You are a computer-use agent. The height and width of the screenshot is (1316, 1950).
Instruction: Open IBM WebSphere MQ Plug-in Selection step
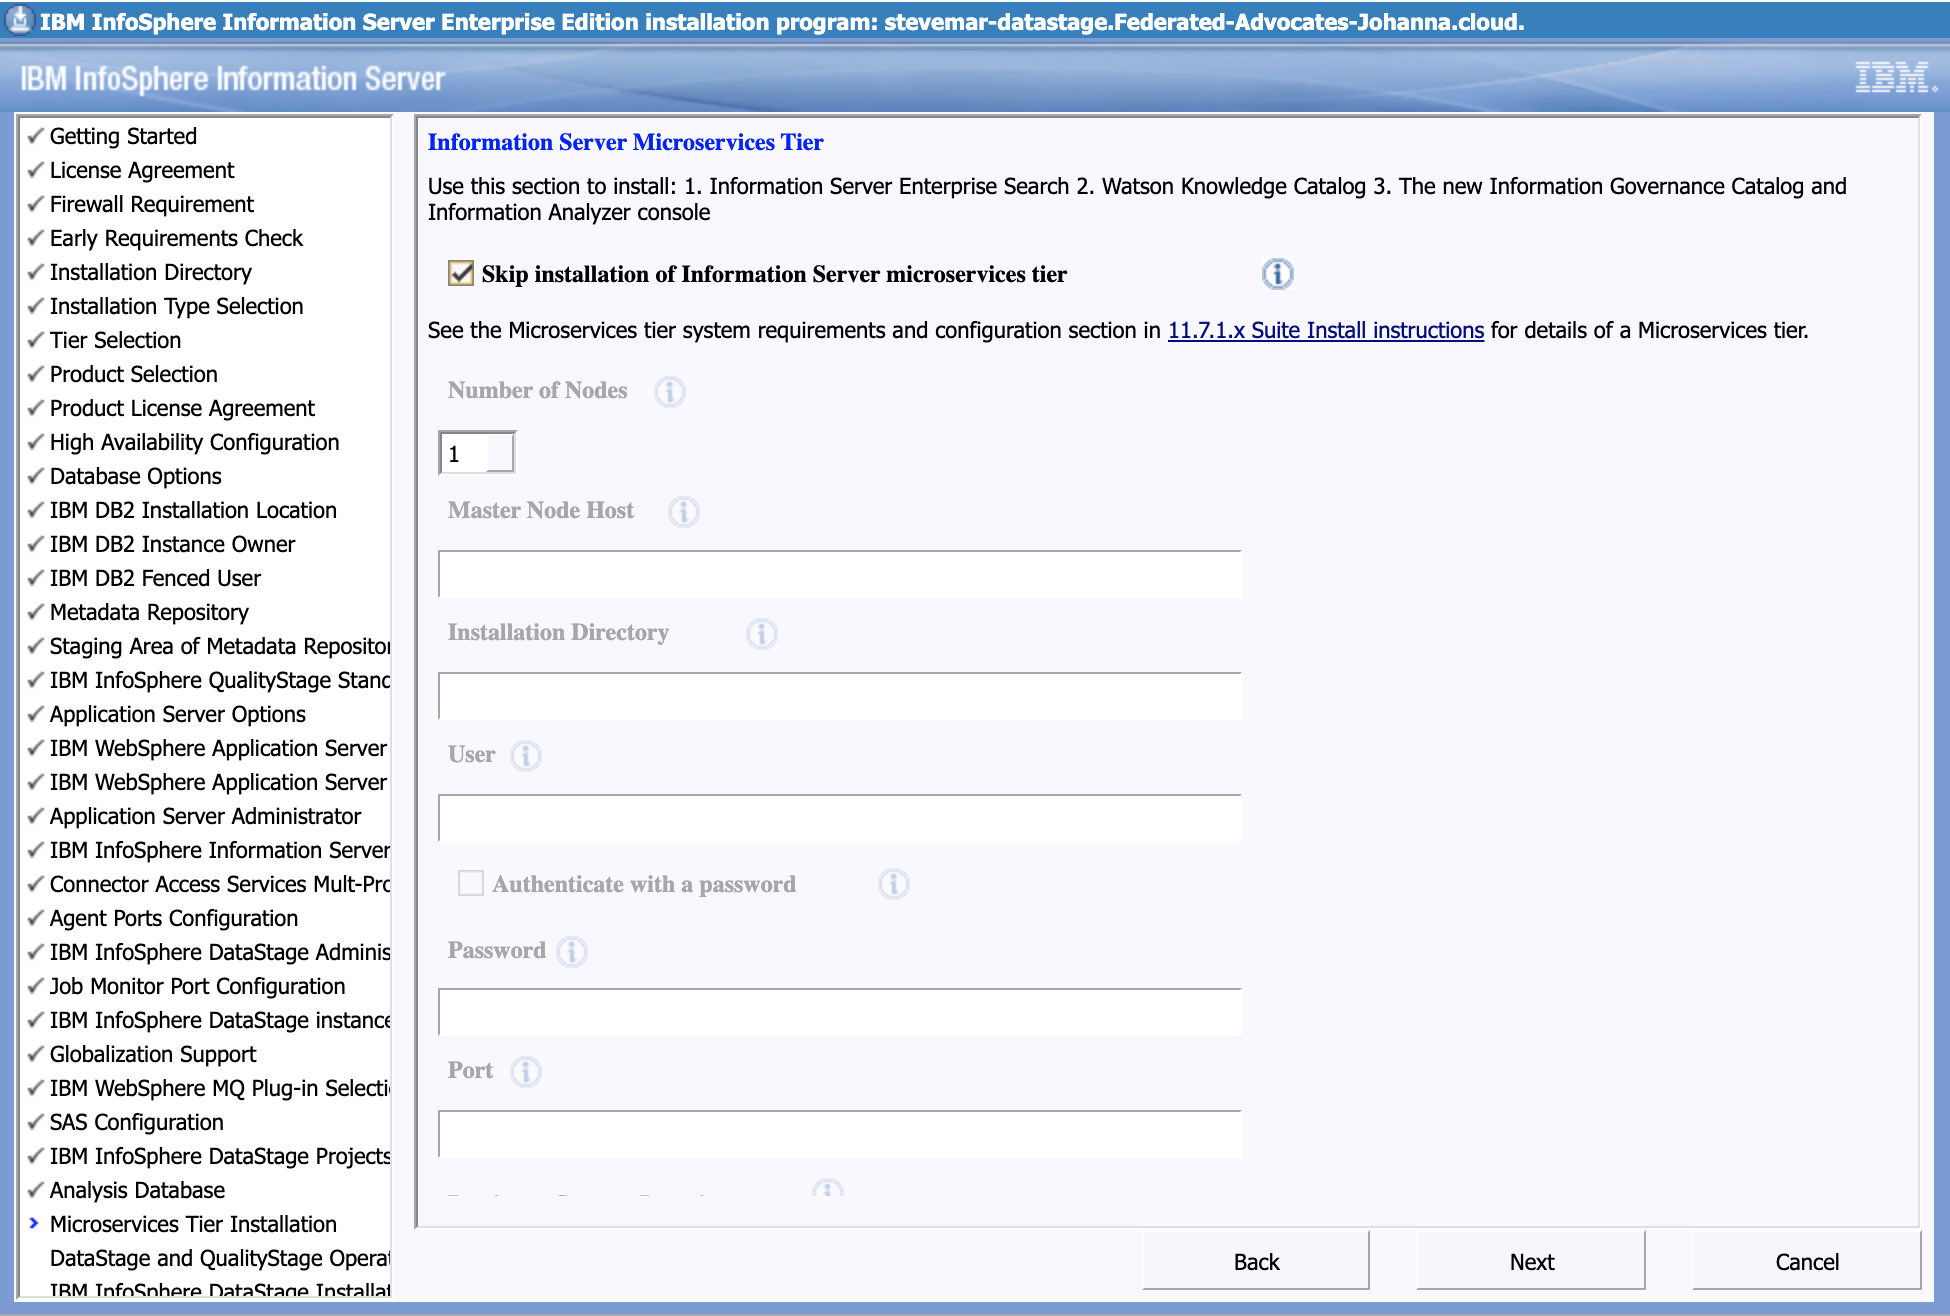point(219,1088)
